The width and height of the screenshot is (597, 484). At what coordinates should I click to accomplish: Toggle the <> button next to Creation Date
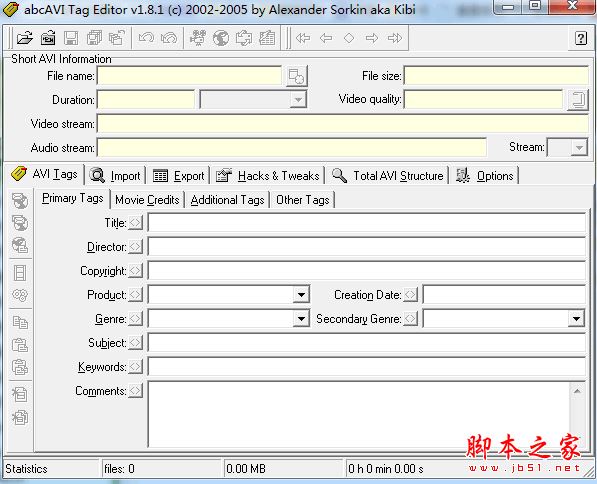pyautogui.click(x=410, y=294)
